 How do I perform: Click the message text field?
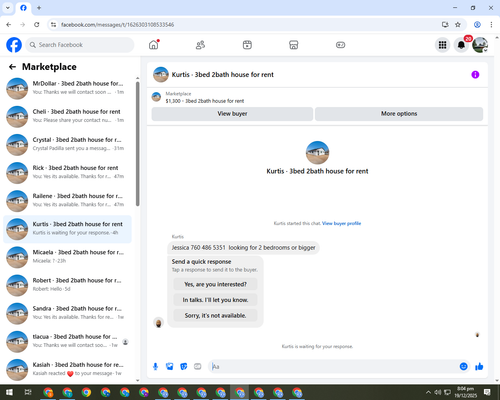[334, 367]
